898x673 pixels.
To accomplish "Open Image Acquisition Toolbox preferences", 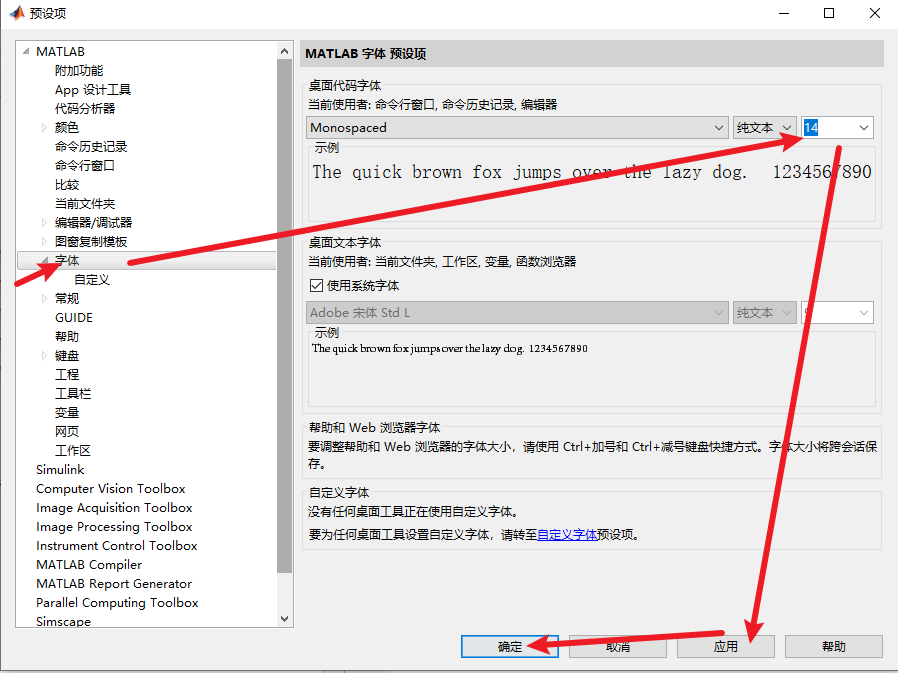I will (114, 507).
